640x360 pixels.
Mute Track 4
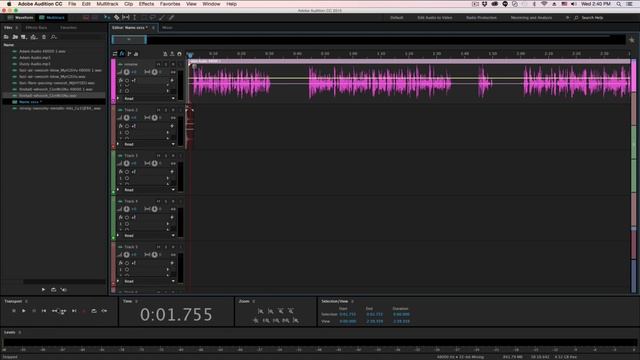158,202
